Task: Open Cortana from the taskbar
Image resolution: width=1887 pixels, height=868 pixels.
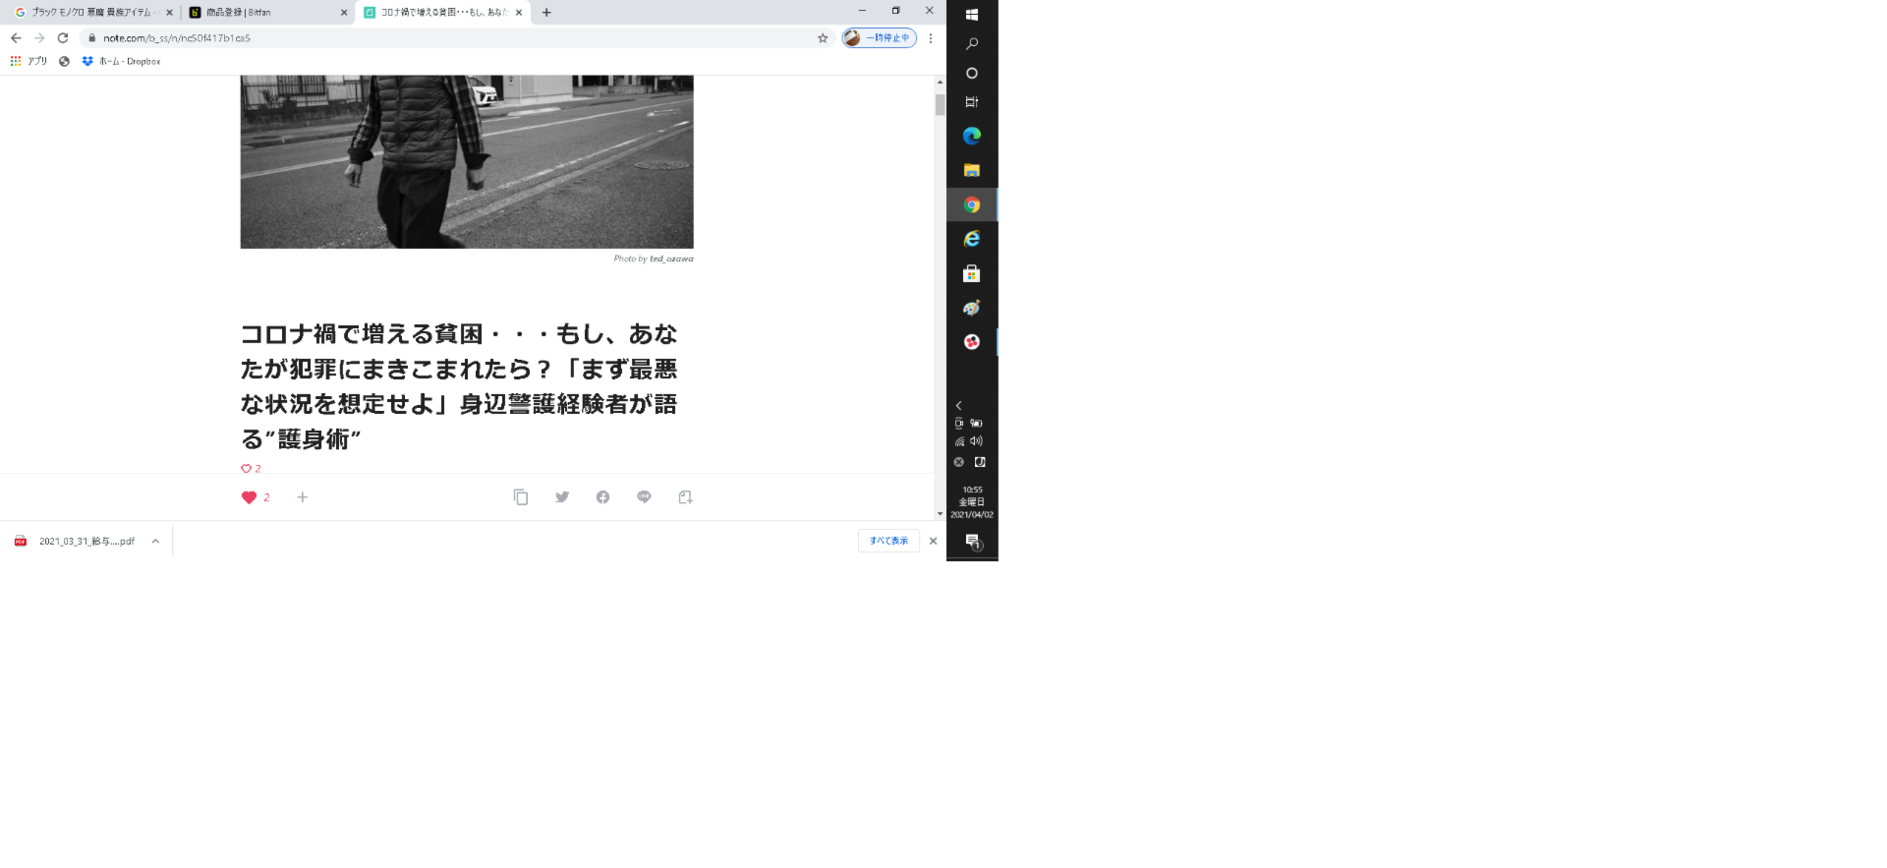Action: point(972,73)
